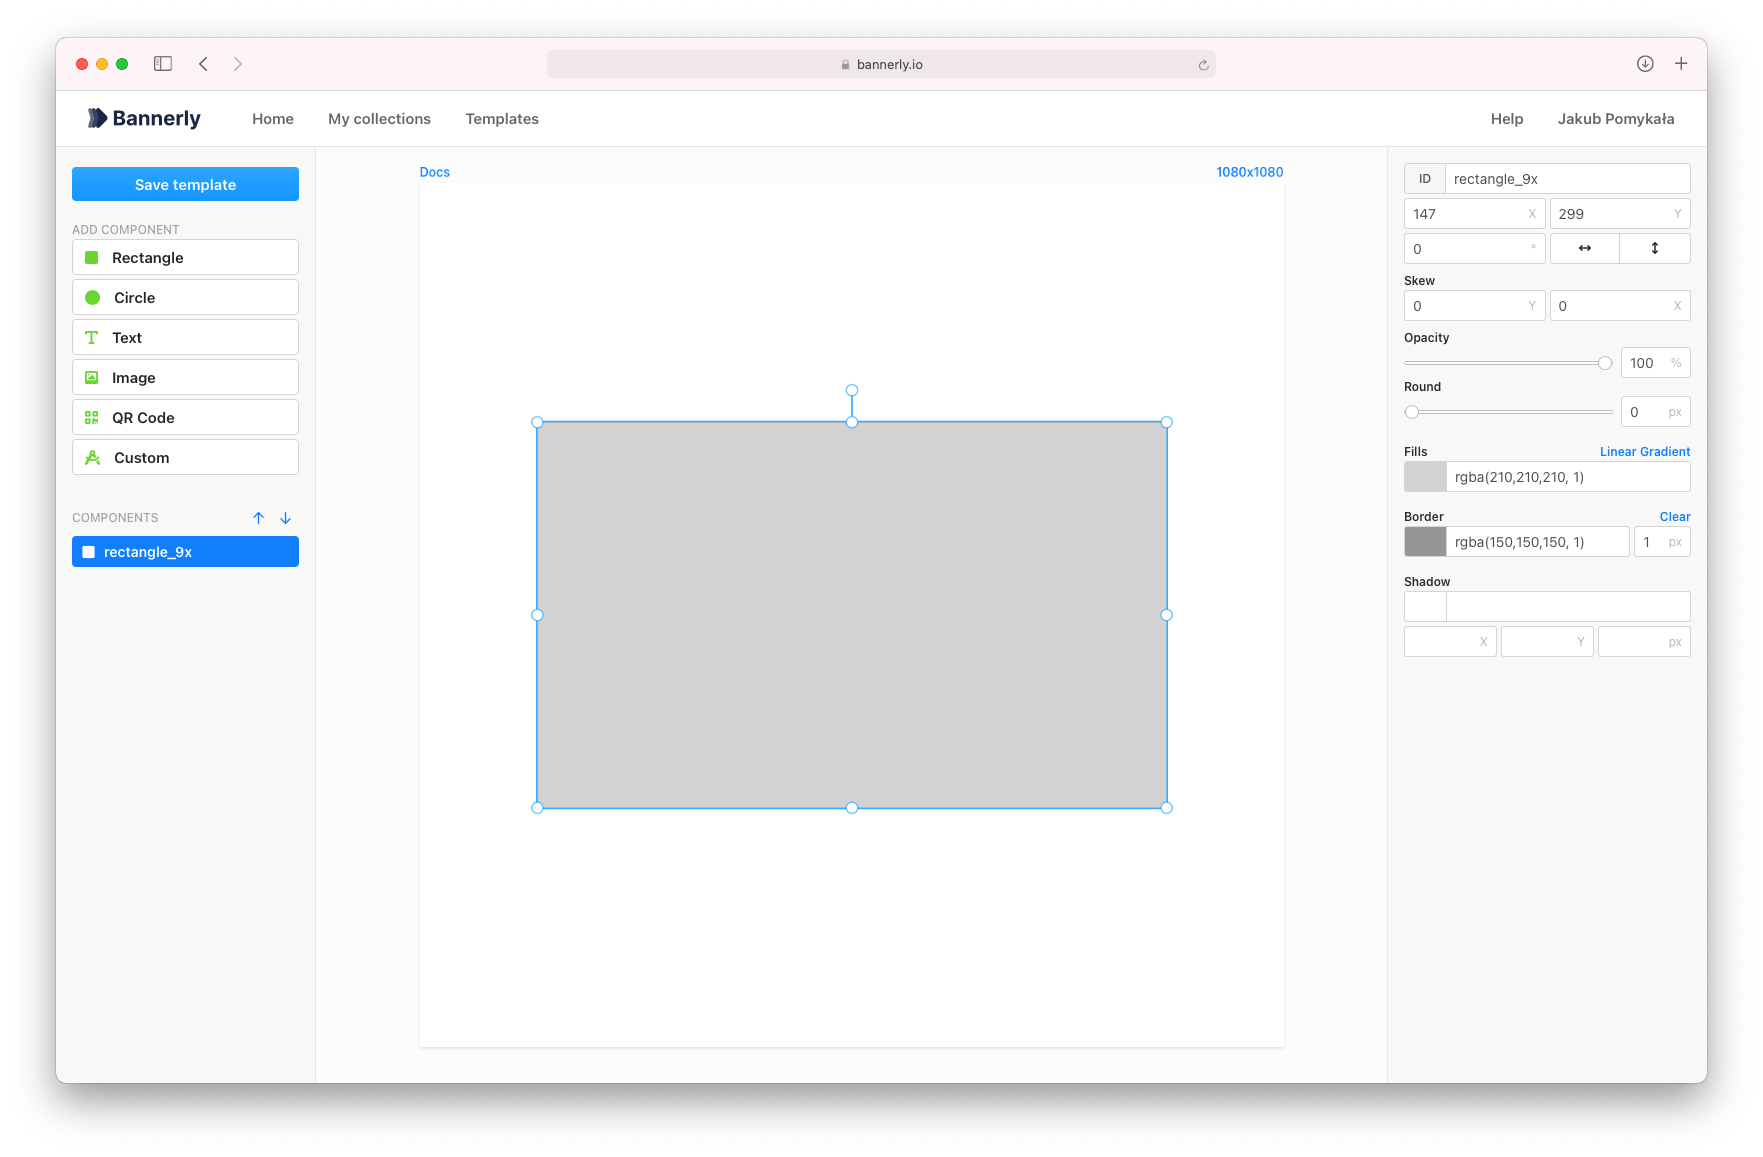Image resolution: width=1763 pixels, height=1157 pixels.
Task: Click the Save template button
Action: click(185, 184)
